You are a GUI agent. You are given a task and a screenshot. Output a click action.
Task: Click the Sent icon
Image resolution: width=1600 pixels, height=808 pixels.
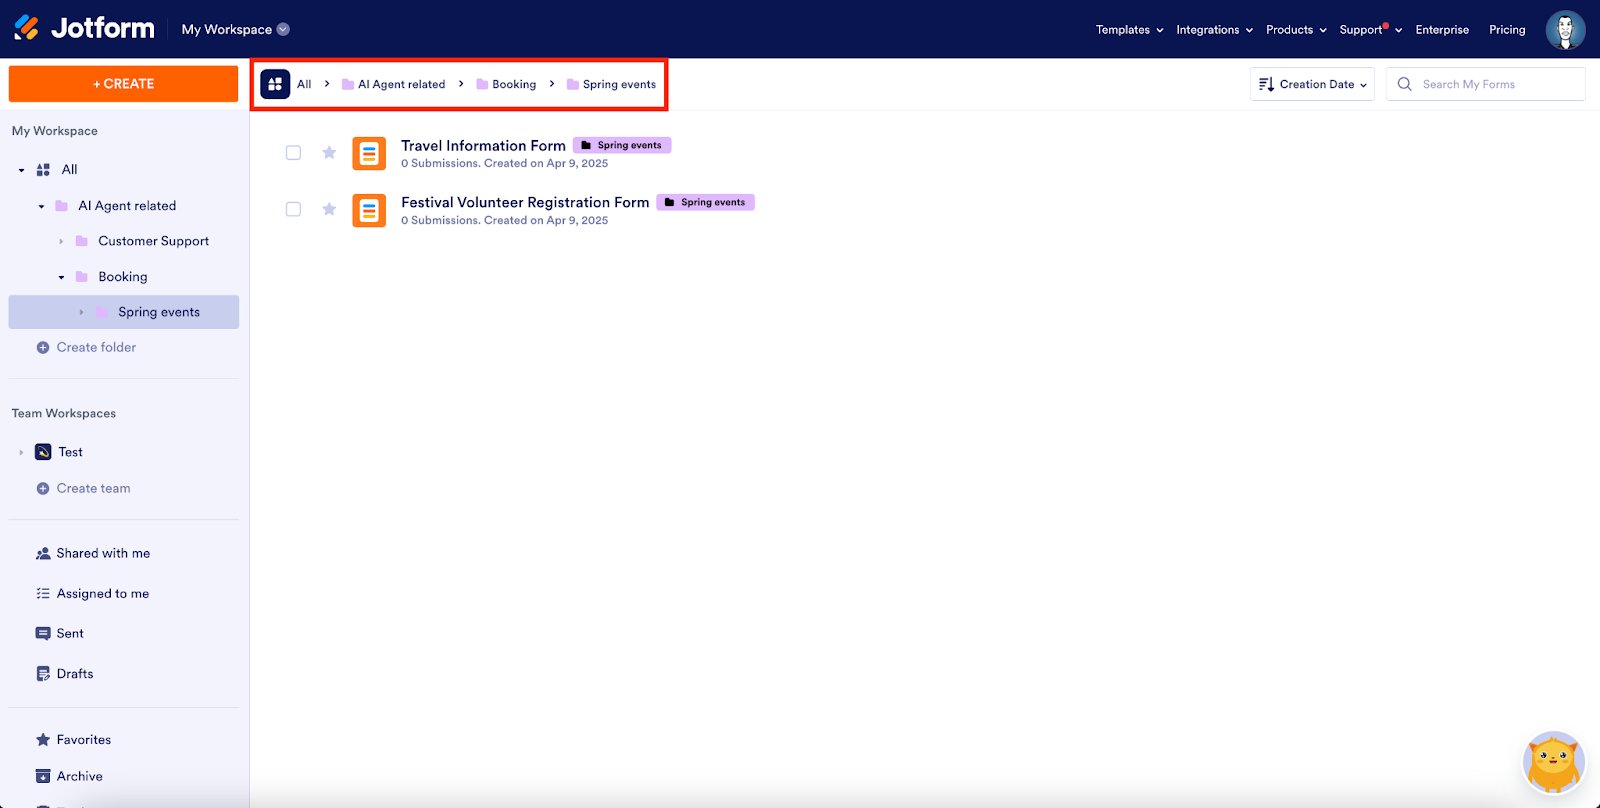click(x=43, y=634)
